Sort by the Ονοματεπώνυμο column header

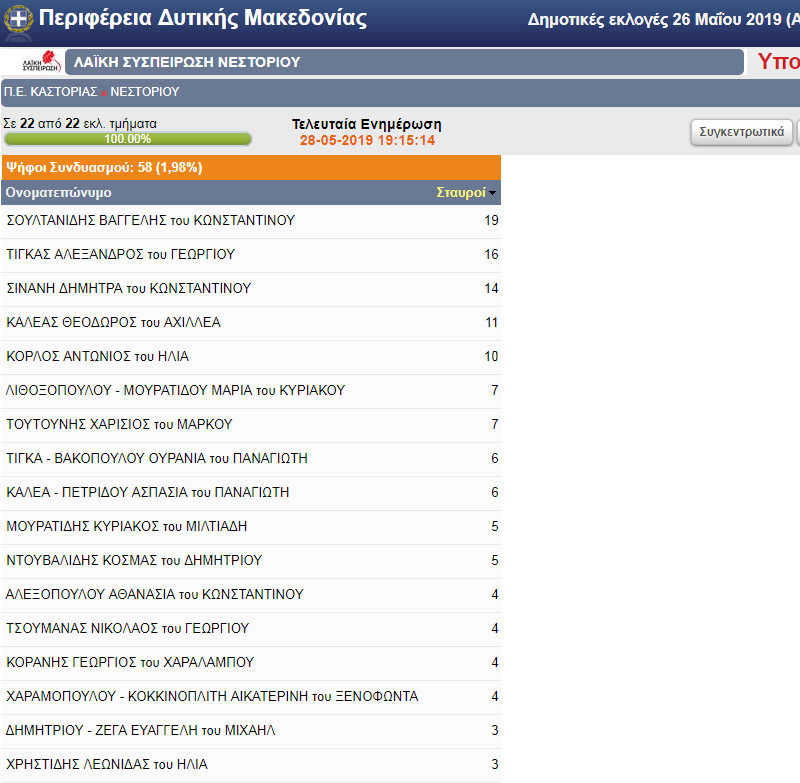coord(59,192)
